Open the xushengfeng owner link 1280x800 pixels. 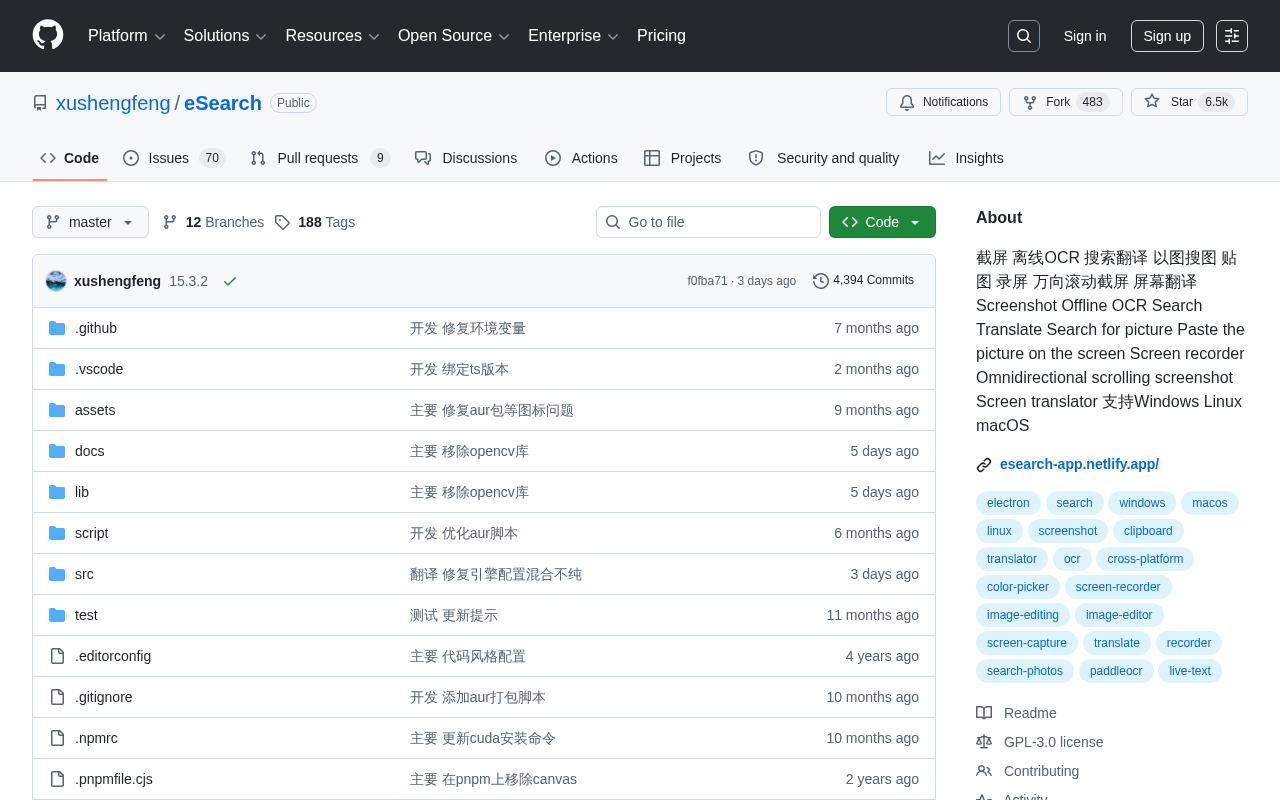[x=113, y=103]
